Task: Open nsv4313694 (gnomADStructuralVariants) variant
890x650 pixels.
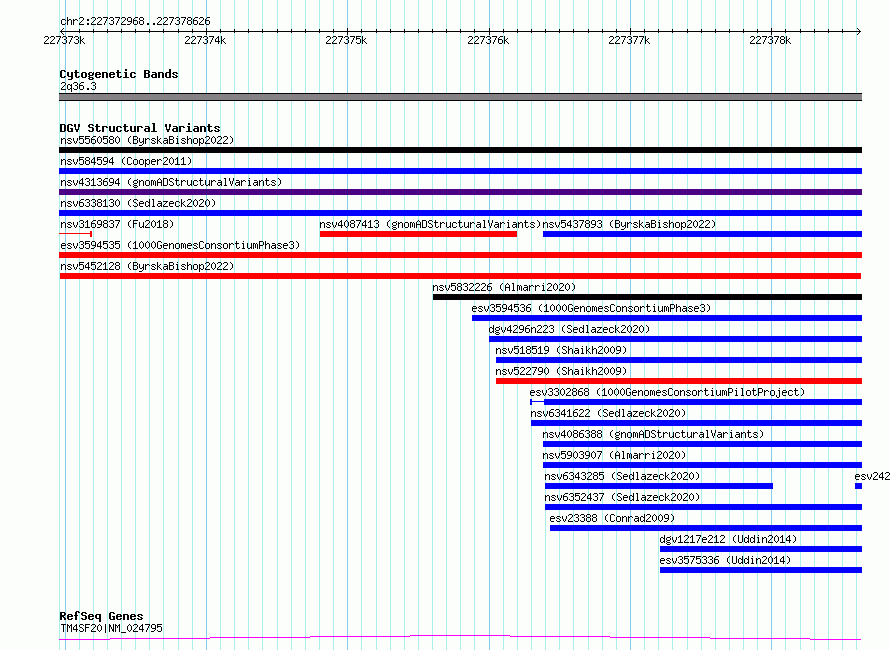Action: (x=171, y=182)
